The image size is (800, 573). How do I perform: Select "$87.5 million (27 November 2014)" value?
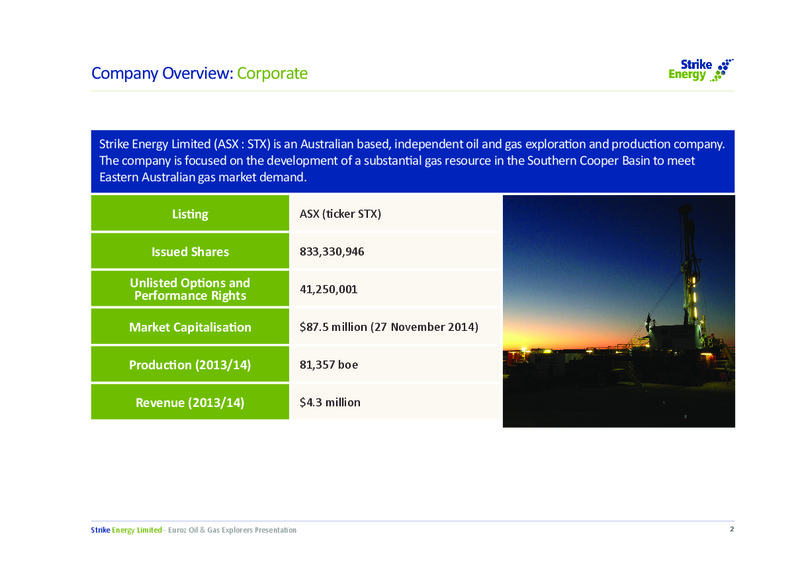coord(389,327)
